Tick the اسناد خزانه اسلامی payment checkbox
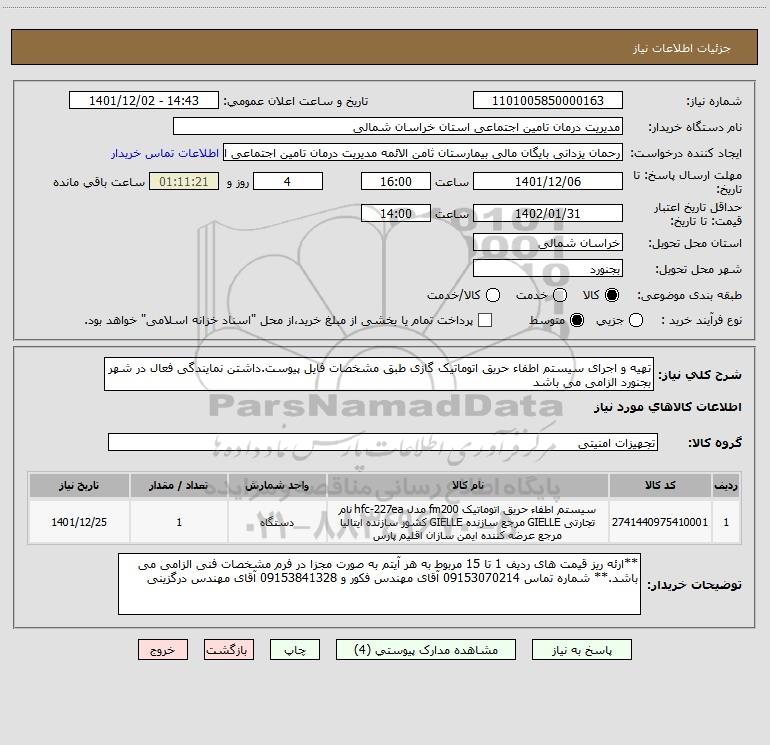This screenshot has height=745, width=770. pos(485,320)
